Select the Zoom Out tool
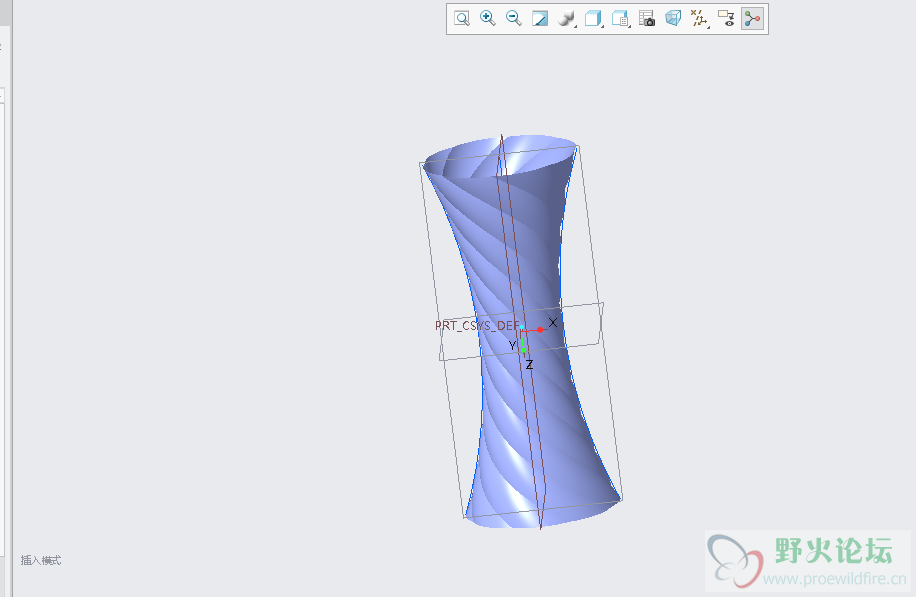This screenshot has width=916, height=597. (x=513, y=19)
